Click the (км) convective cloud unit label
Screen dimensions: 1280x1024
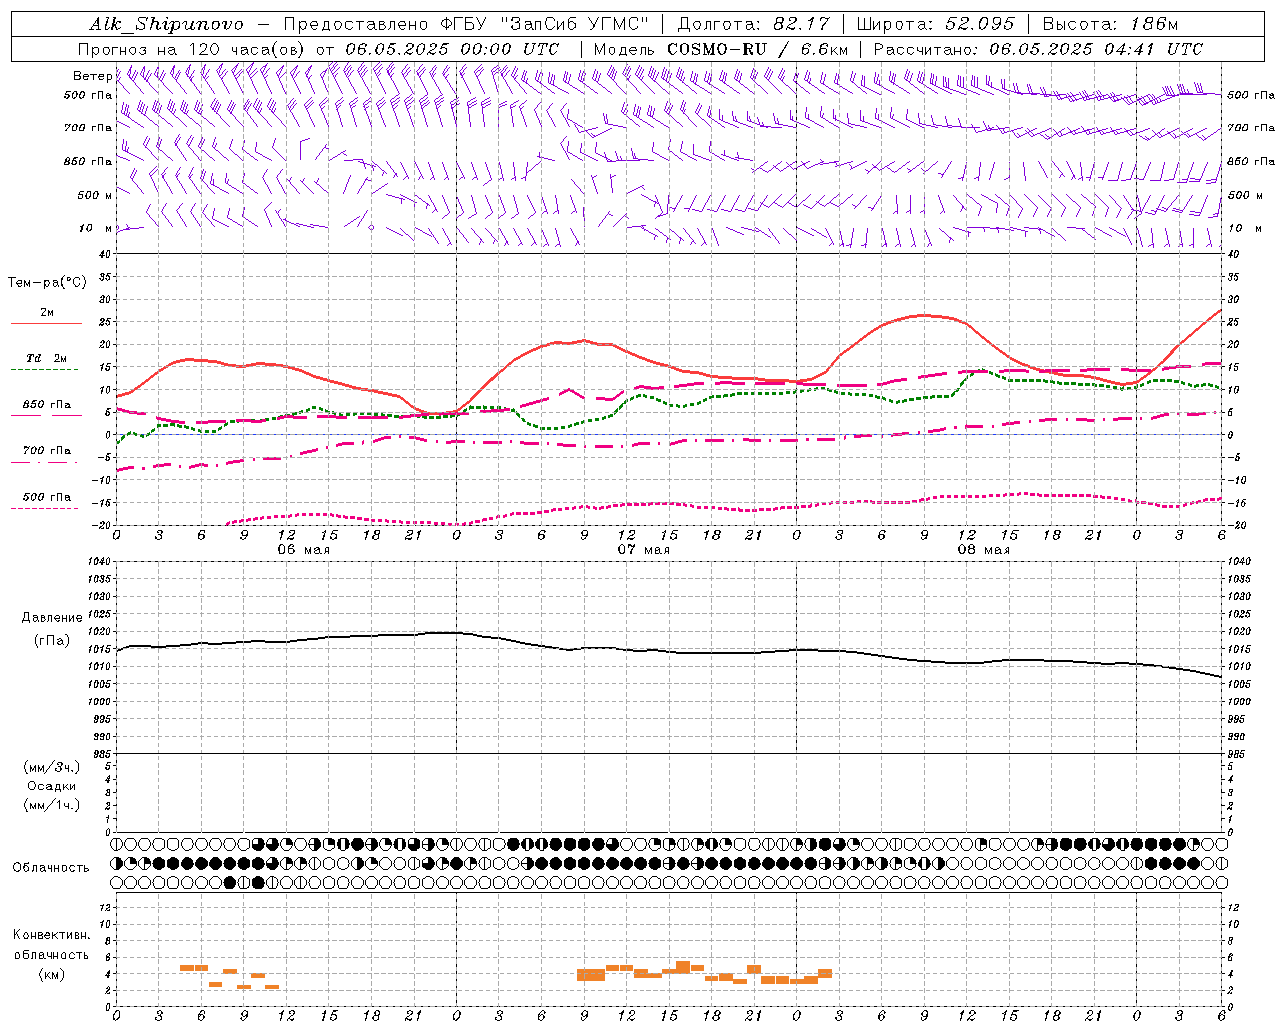[x=52, y=974]
